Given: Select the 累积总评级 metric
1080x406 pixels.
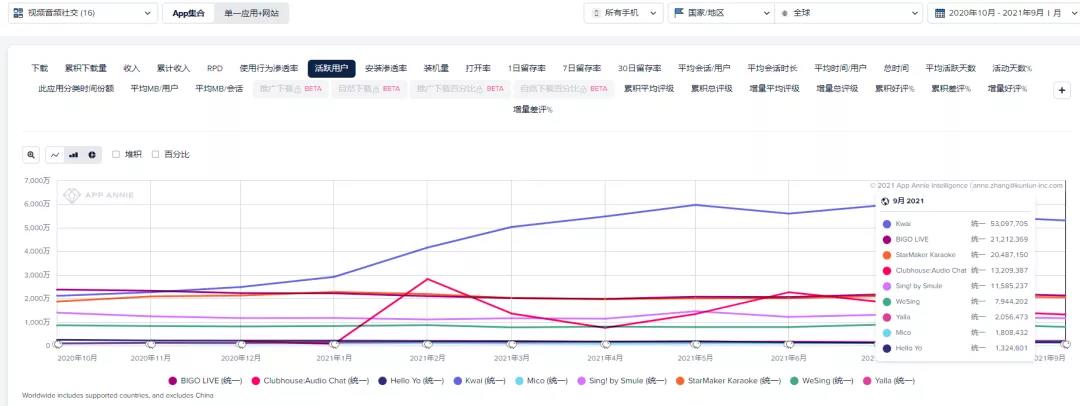Looking at the screenshot, I should 712,89.
